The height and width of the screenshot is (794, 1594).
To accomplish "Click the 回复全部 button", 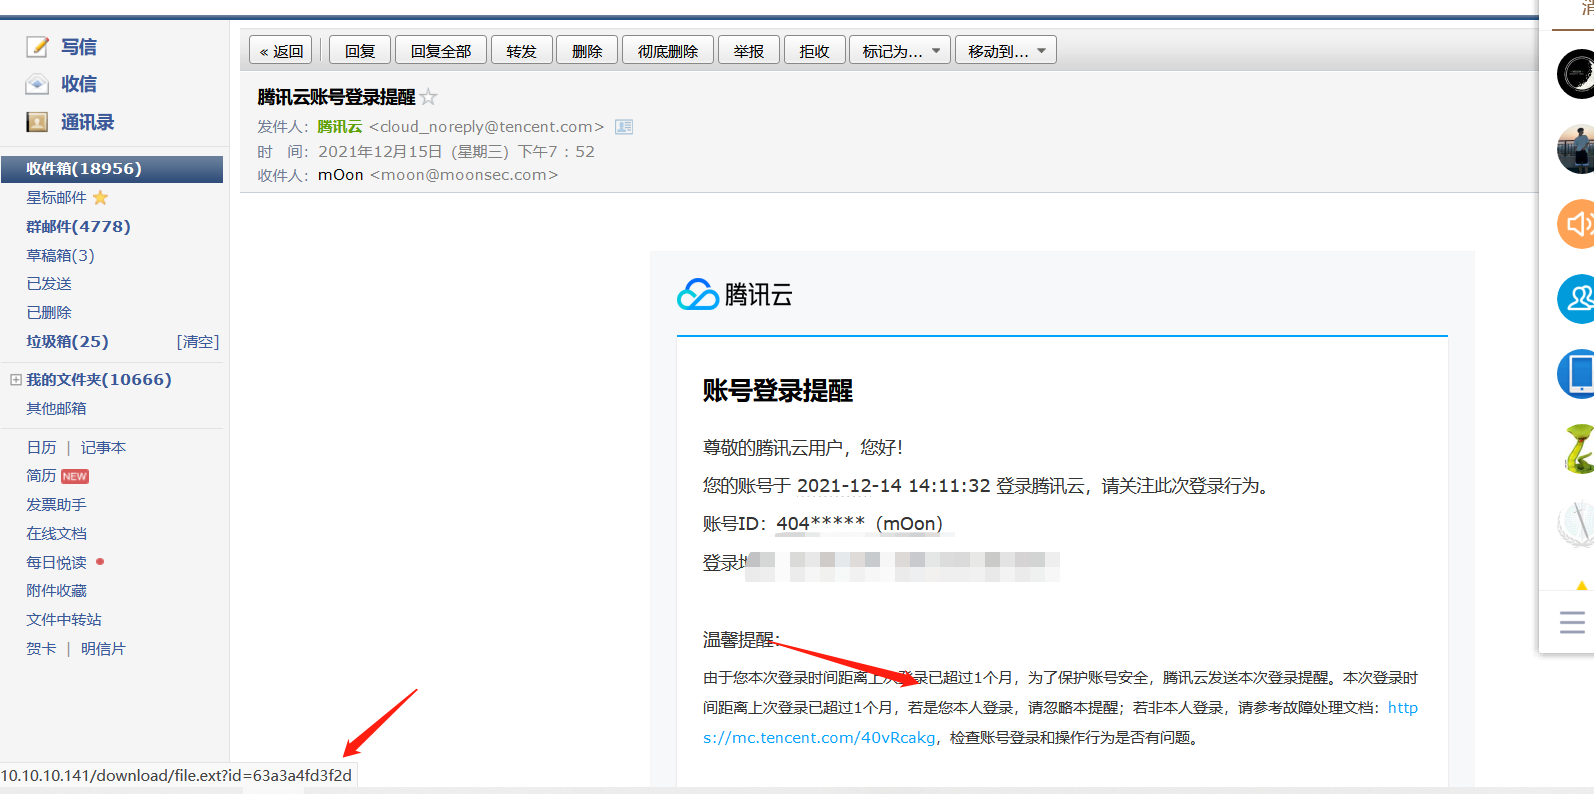I will 441,51.
